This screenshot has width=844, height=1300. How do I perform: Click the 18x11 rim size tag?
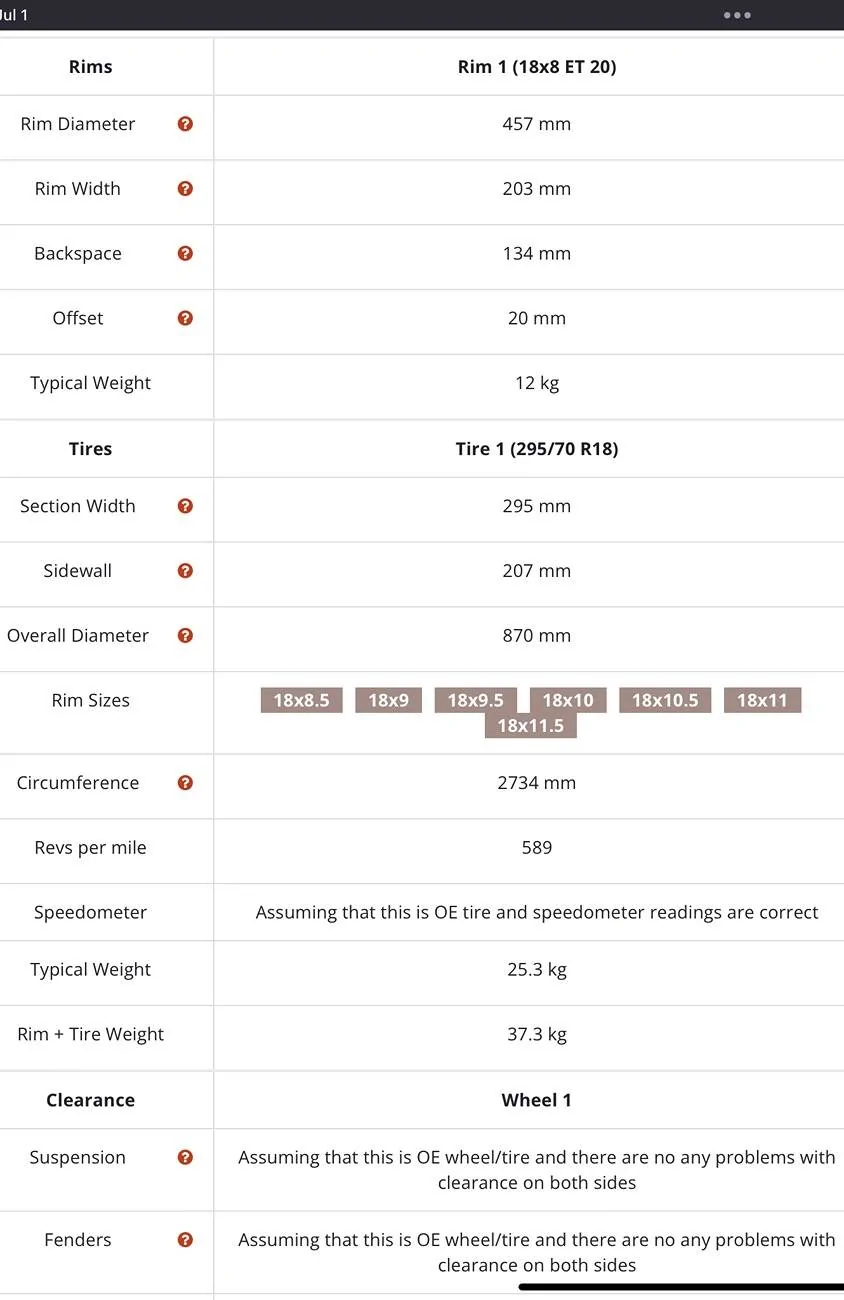[x=762, y=700]
